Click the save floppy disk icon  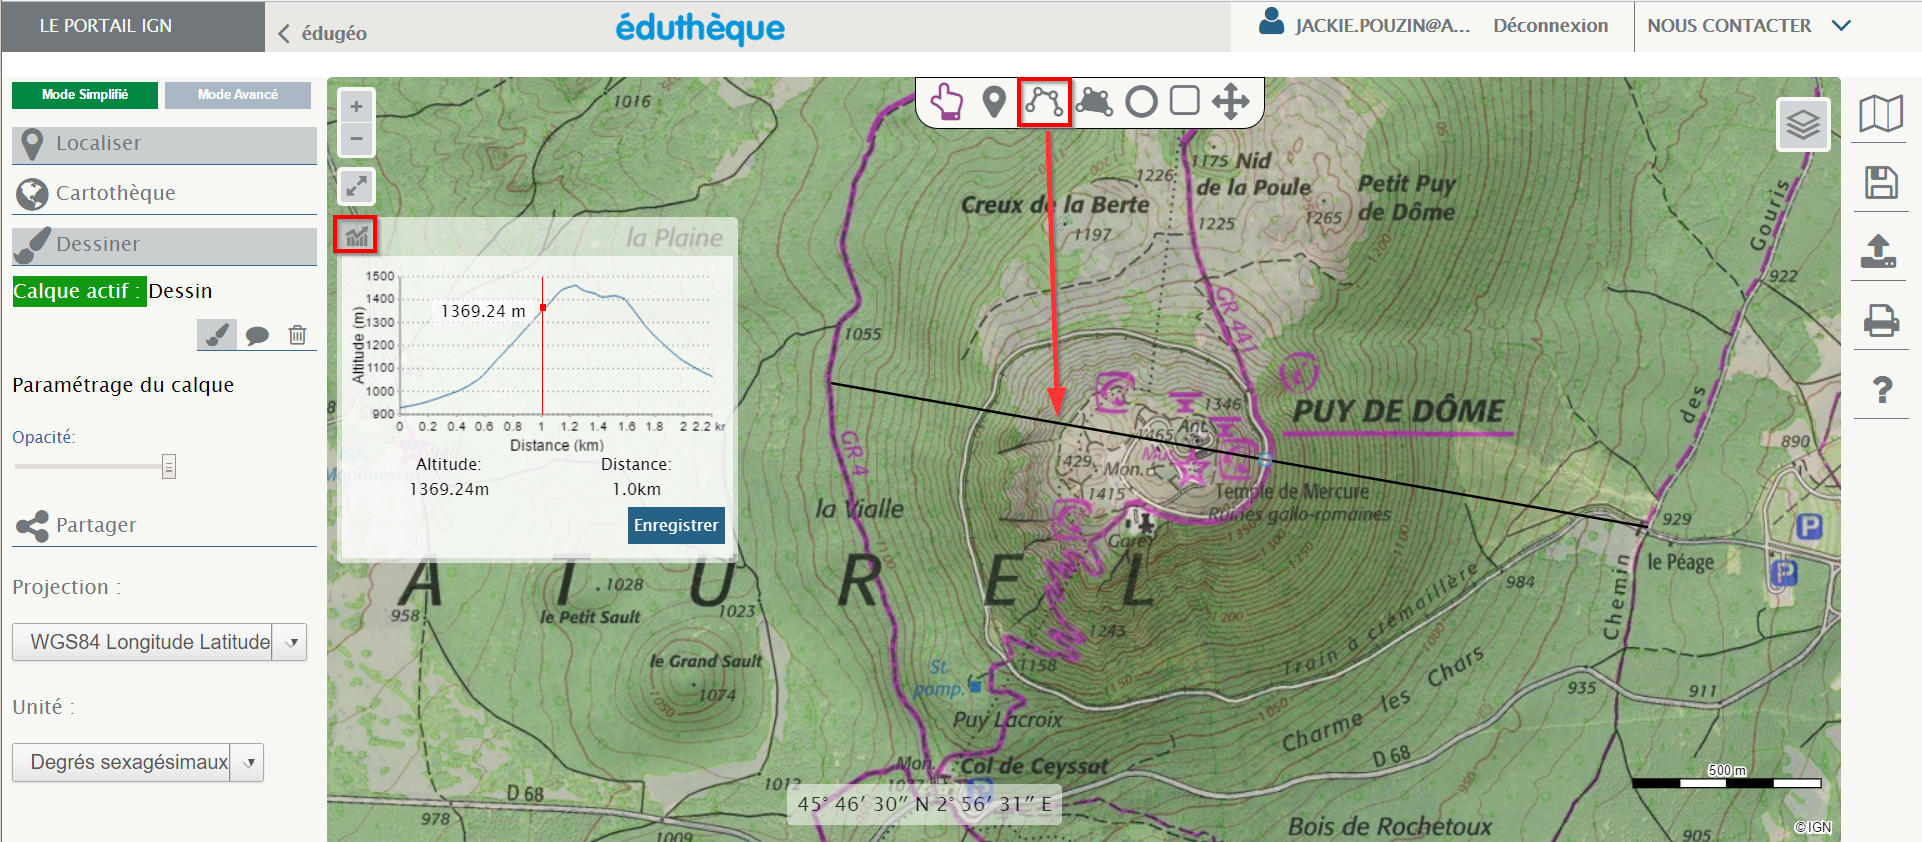click(x=1881, y=183)
